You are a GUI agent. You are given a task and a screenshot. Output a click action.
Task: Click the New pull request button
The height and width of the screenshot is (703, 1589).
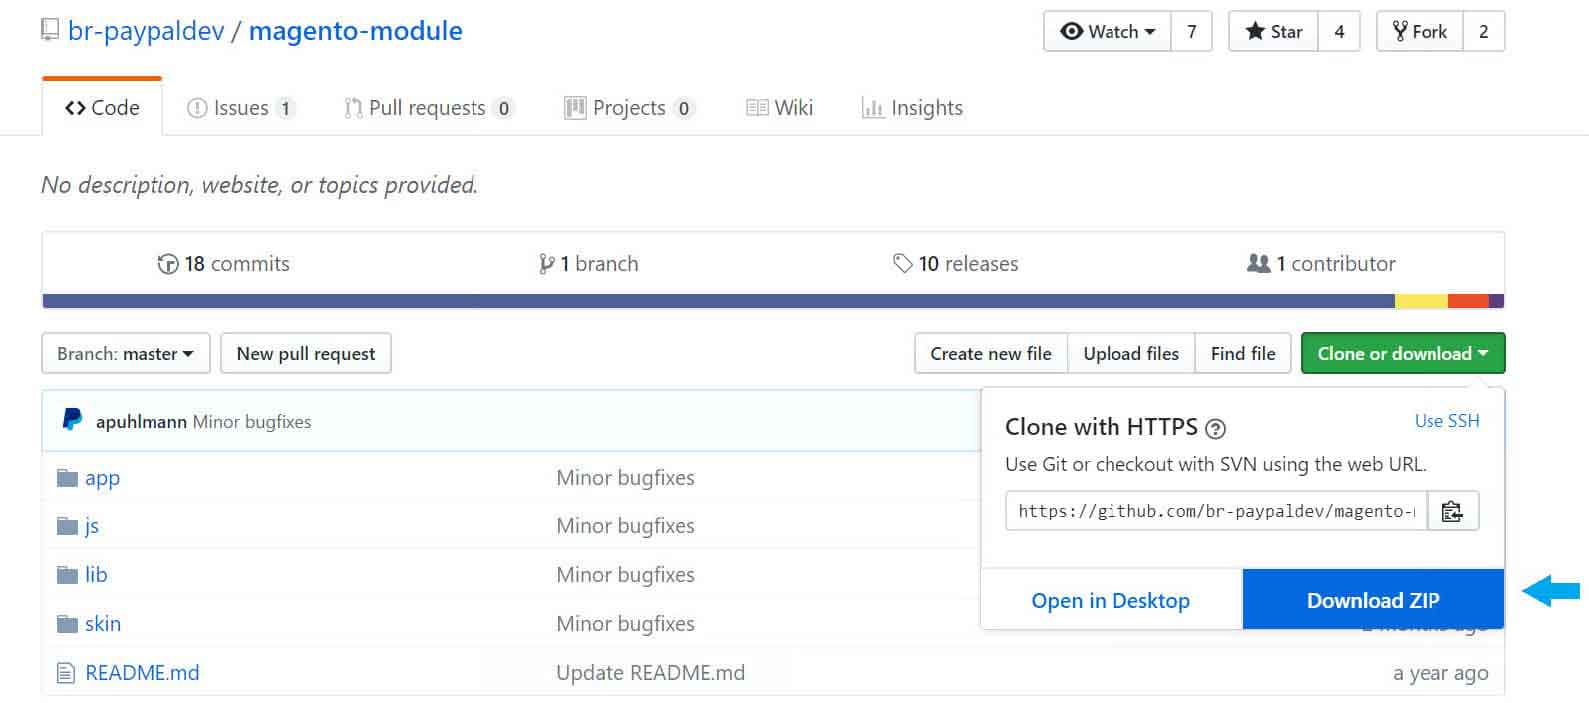coord(306,353)
